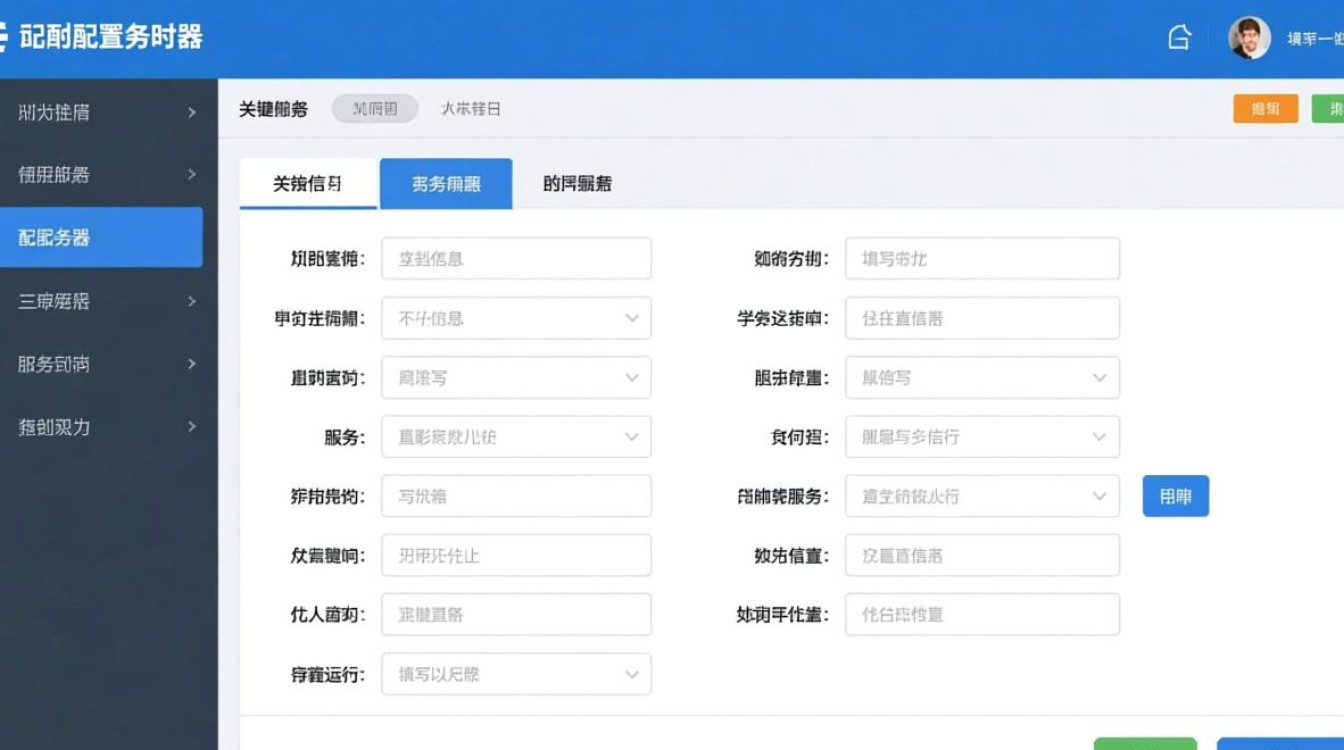1344x750 pixels.
Task: Expand the fourth sidebar section below the highlighted item
Action: [x=191, y=301]
